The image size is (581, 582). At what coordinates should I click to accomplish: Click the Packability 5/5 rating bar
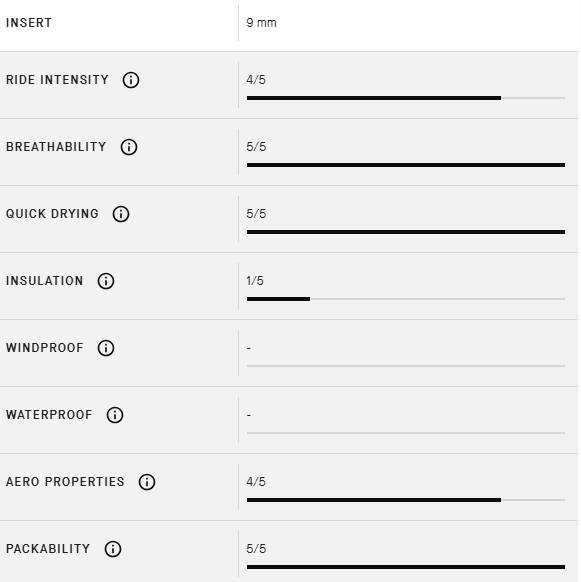pos(406,567)
